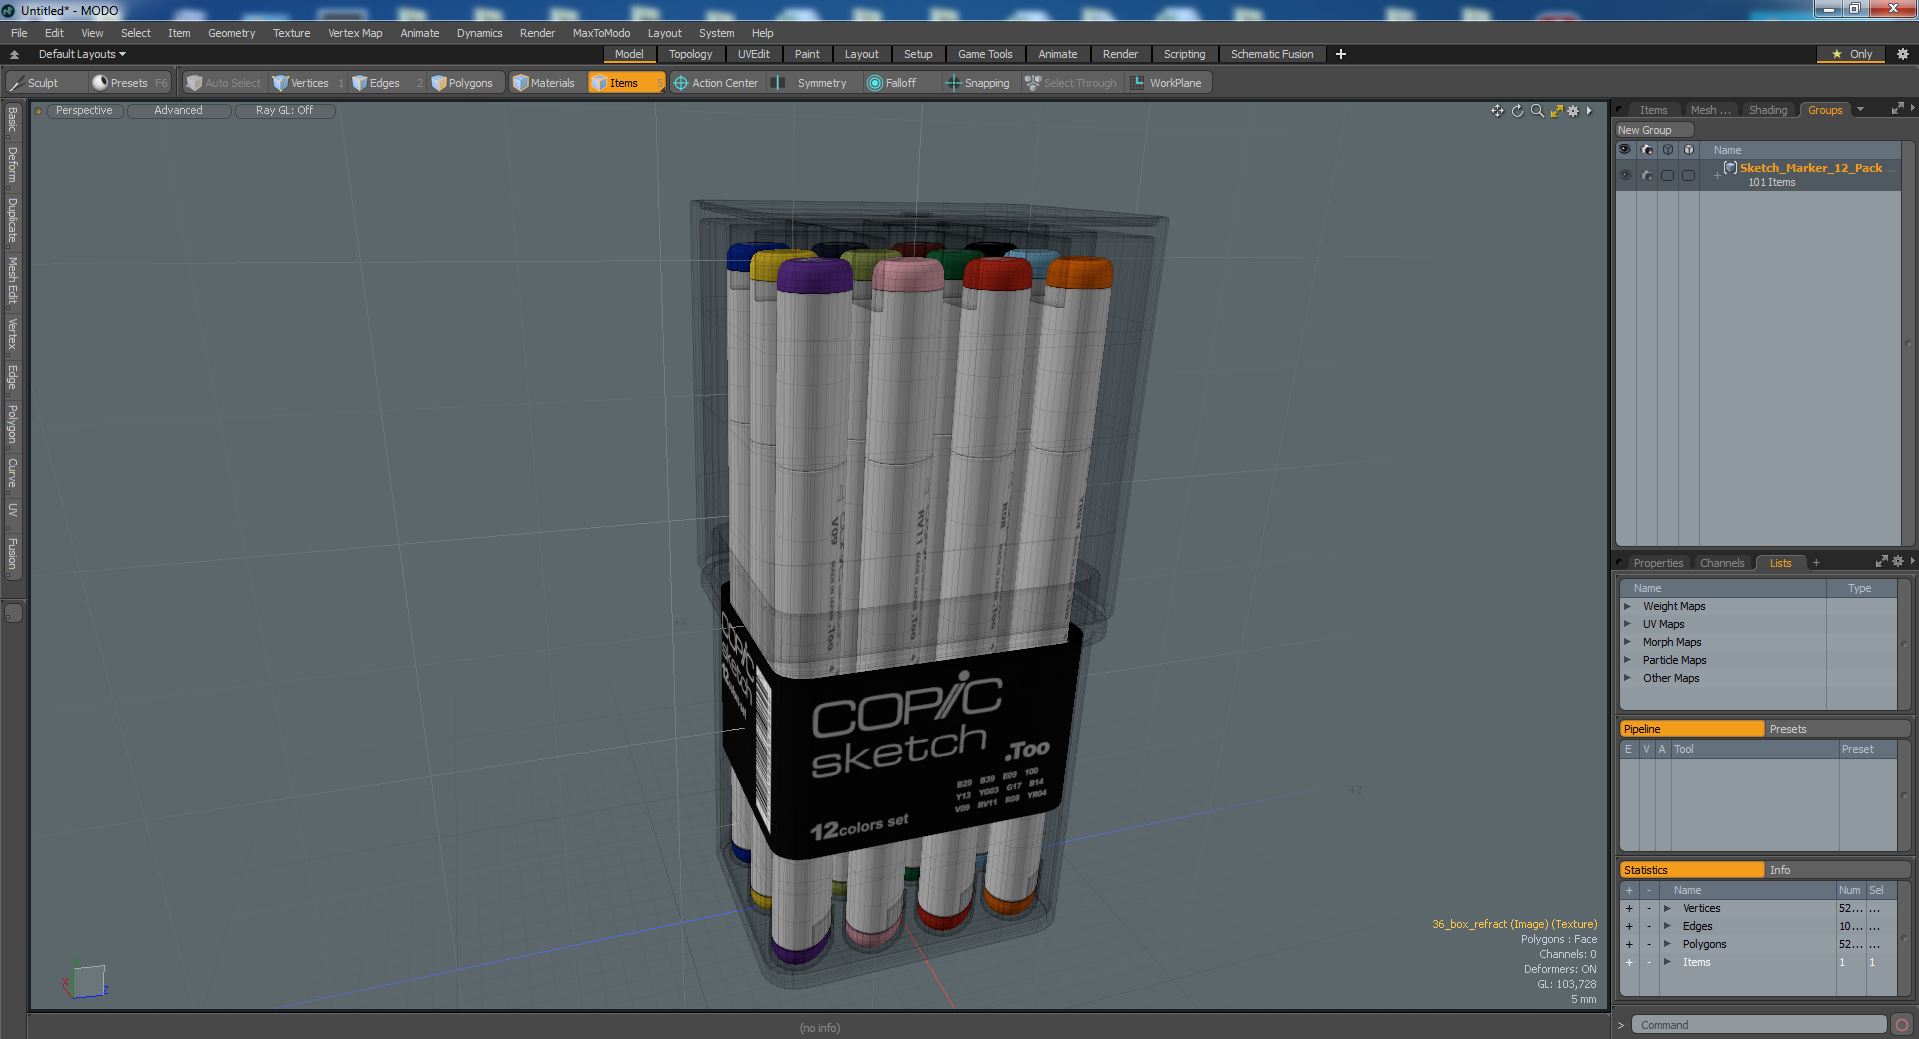This screenshot has width=1919, height=1039.
Task: Open Lists panel settings gear icon
Action: click(1898, 562)
